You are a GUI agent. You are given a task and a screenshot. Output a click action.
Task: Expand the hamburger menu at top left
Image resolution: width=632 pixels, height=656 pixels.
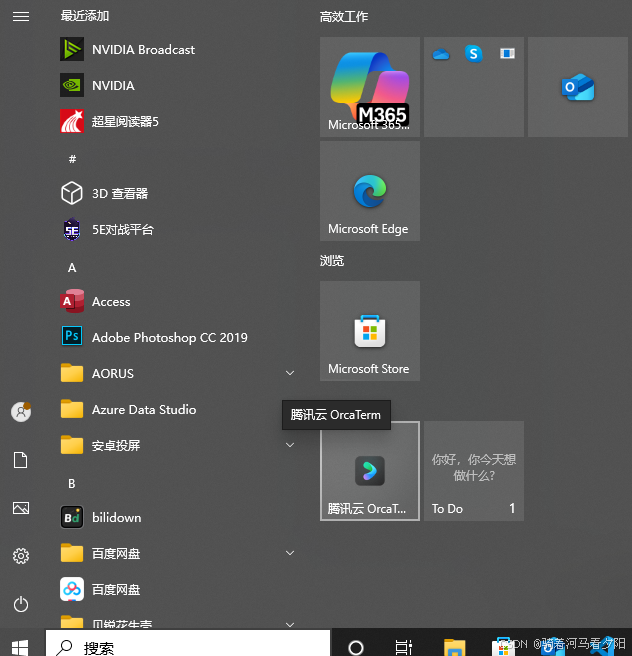[21, 17]
